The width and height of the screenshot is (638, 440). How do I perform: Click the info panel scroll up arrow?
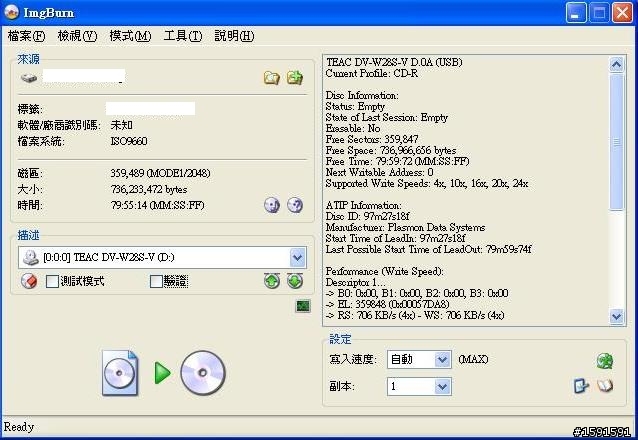point(616,64)
